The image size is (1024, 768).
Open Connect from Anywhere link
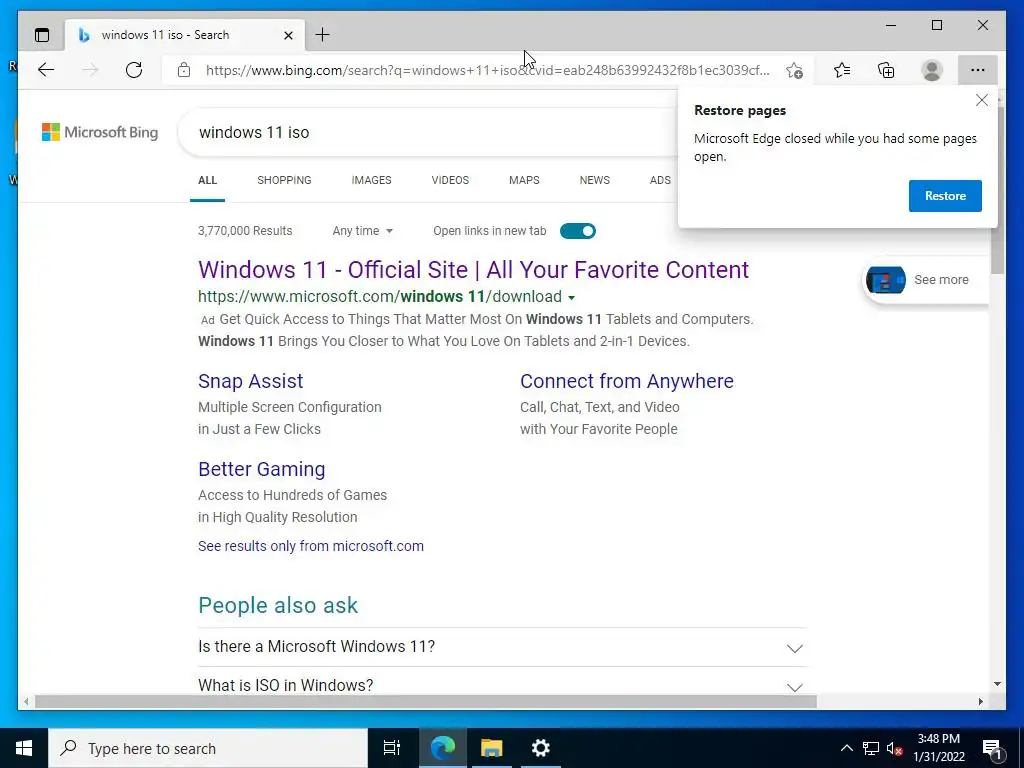tap(627, 381)
